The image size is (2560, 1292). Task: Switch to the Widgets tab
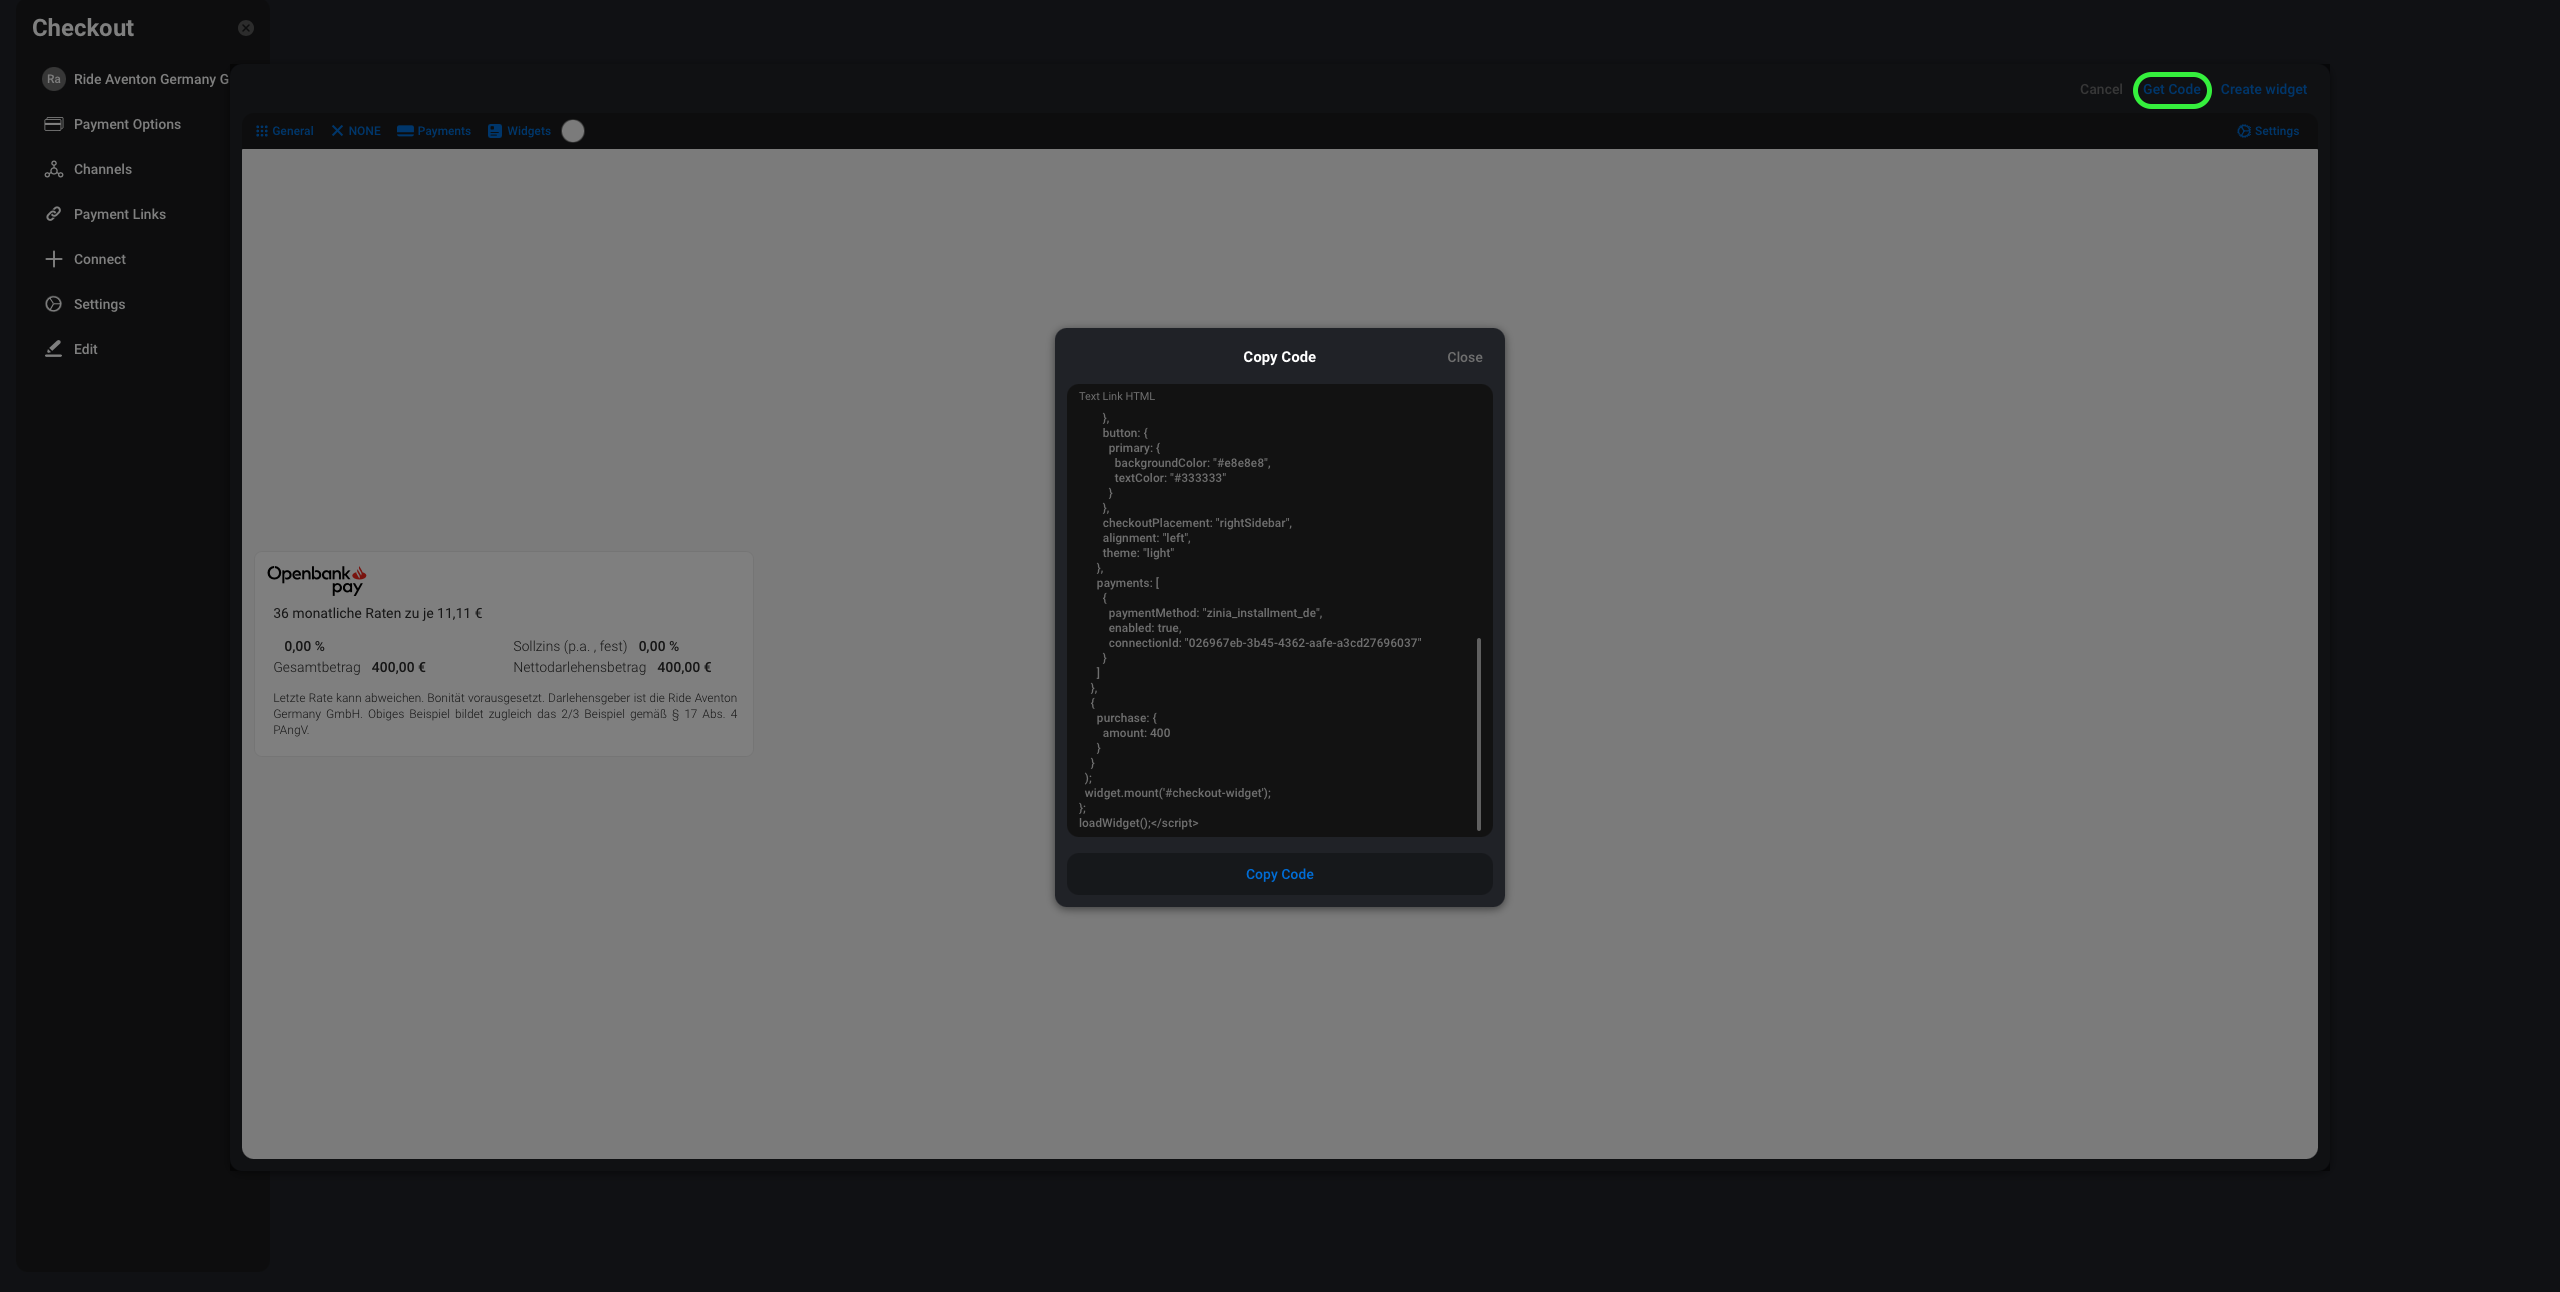pos(519,131)
